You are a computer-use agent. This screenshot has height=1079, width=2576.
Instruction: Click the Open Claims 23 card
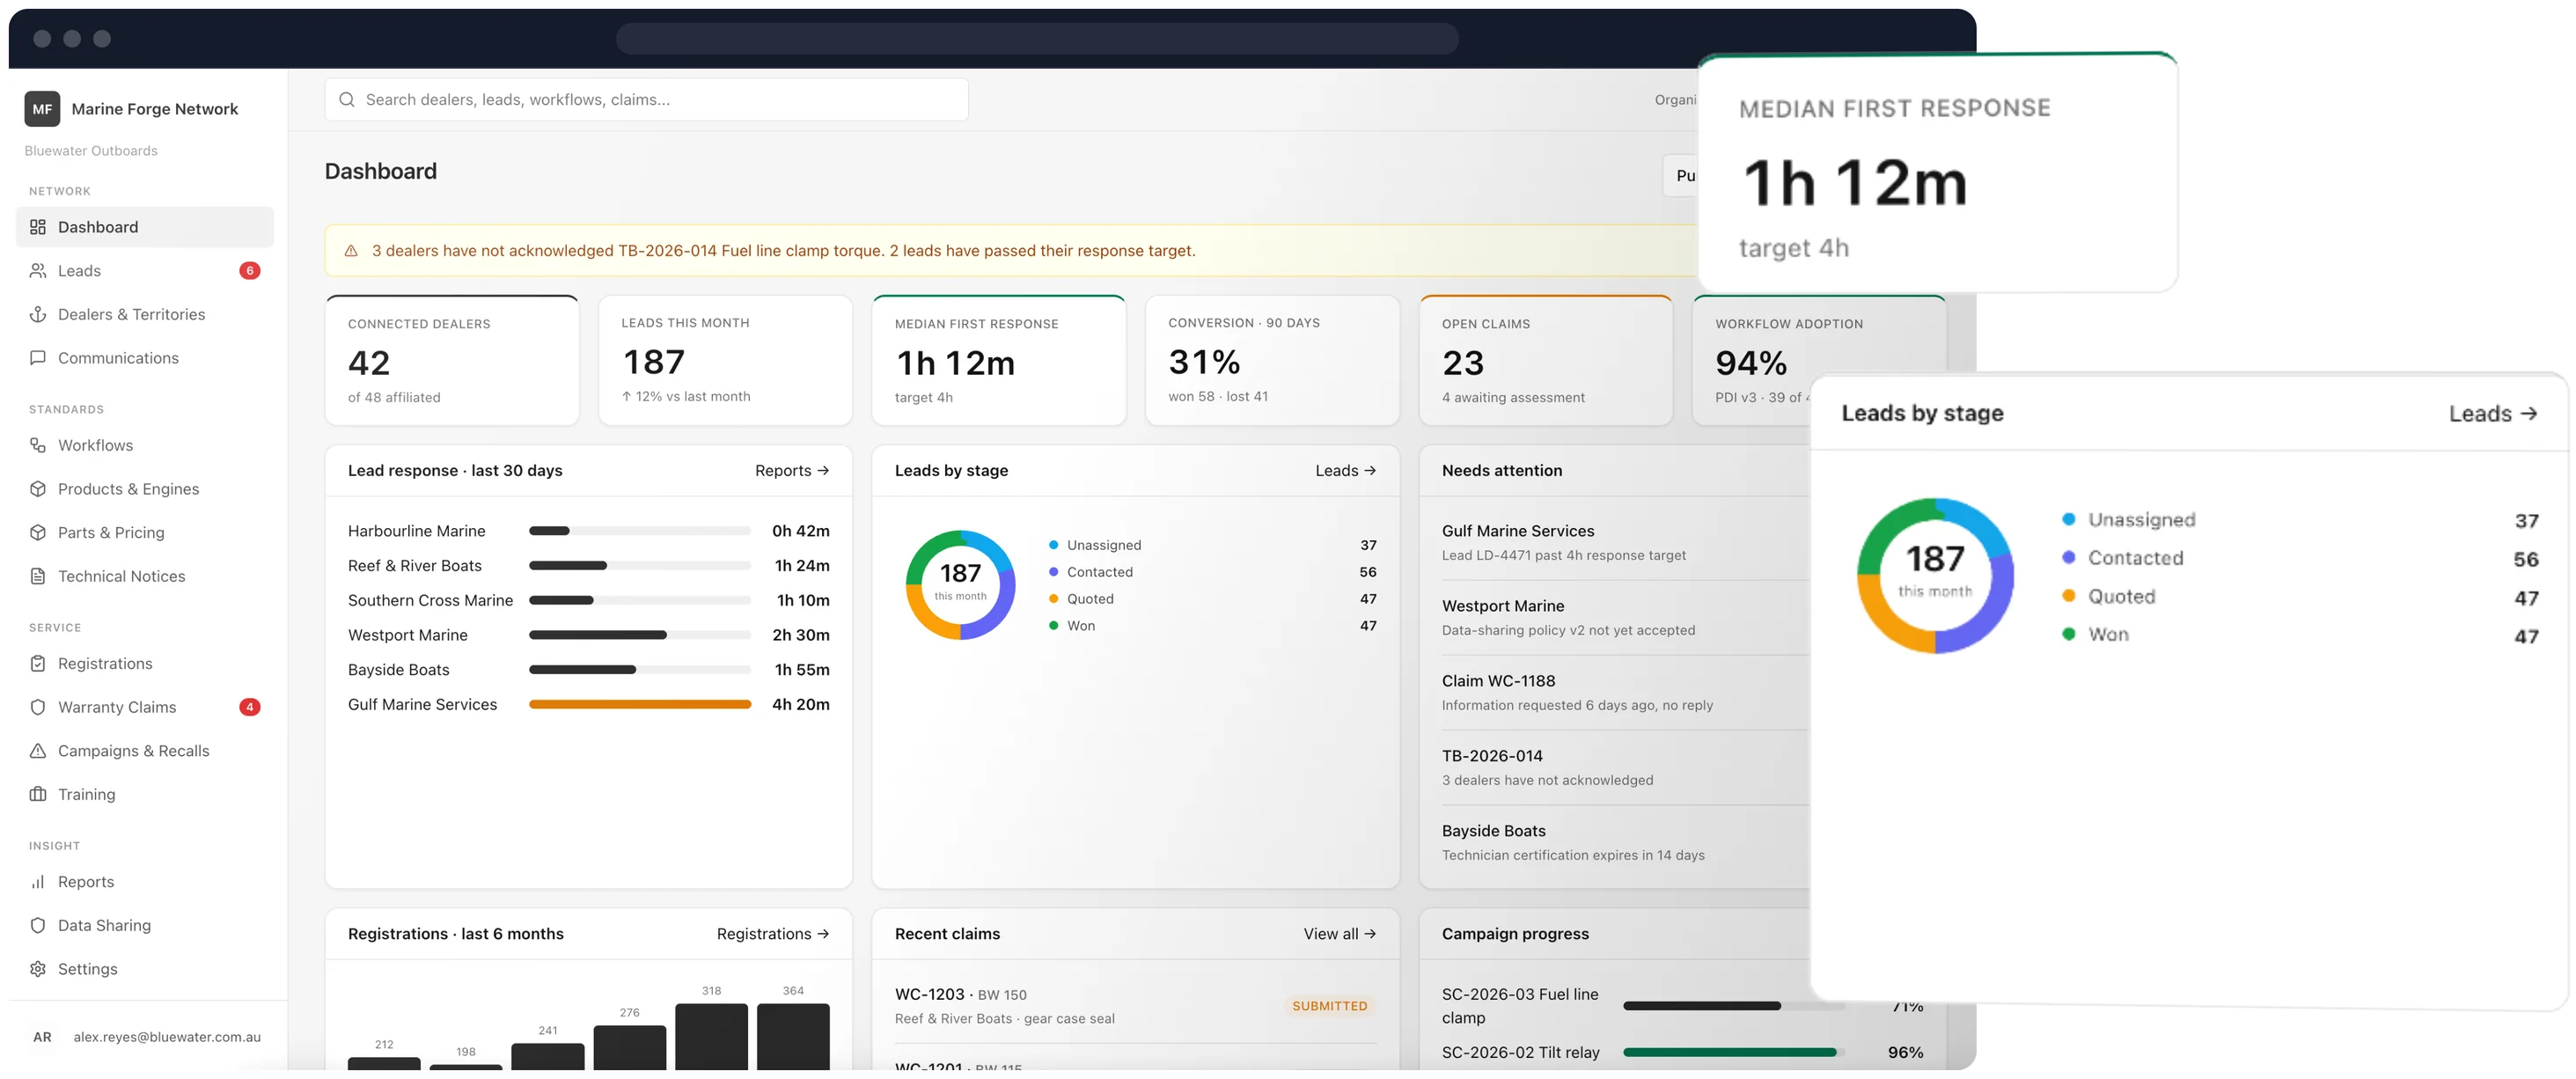coord(1546,360)
